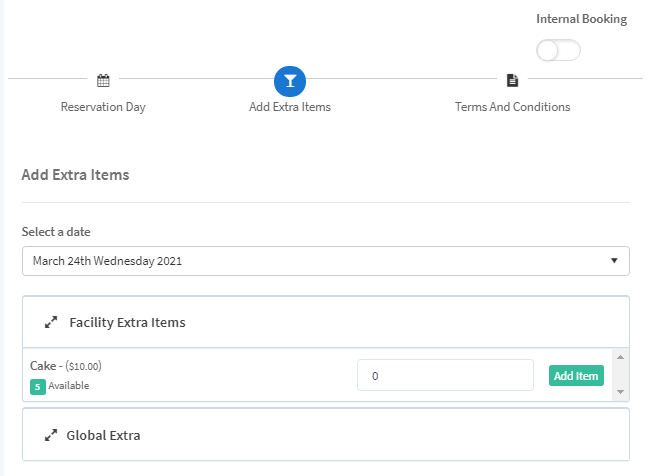Click the document icon for Terms And Conditions

512,81
